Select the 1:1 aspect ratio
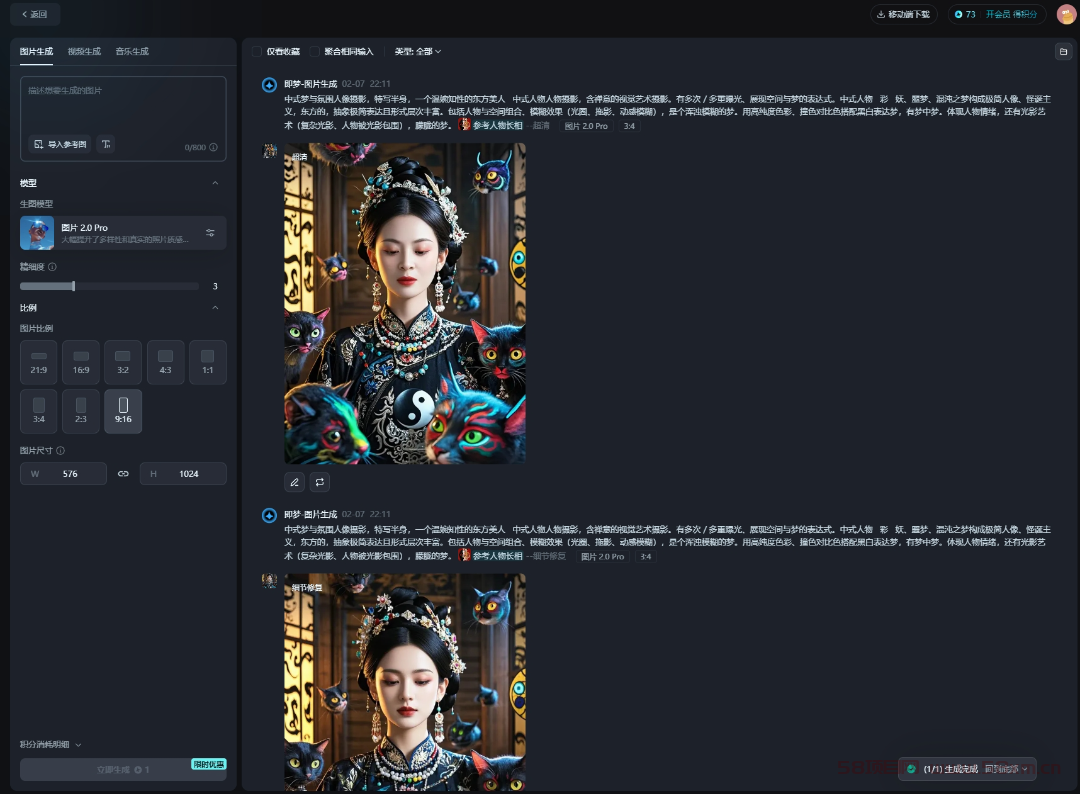1080x794 pixels. [x=207, y=362]
